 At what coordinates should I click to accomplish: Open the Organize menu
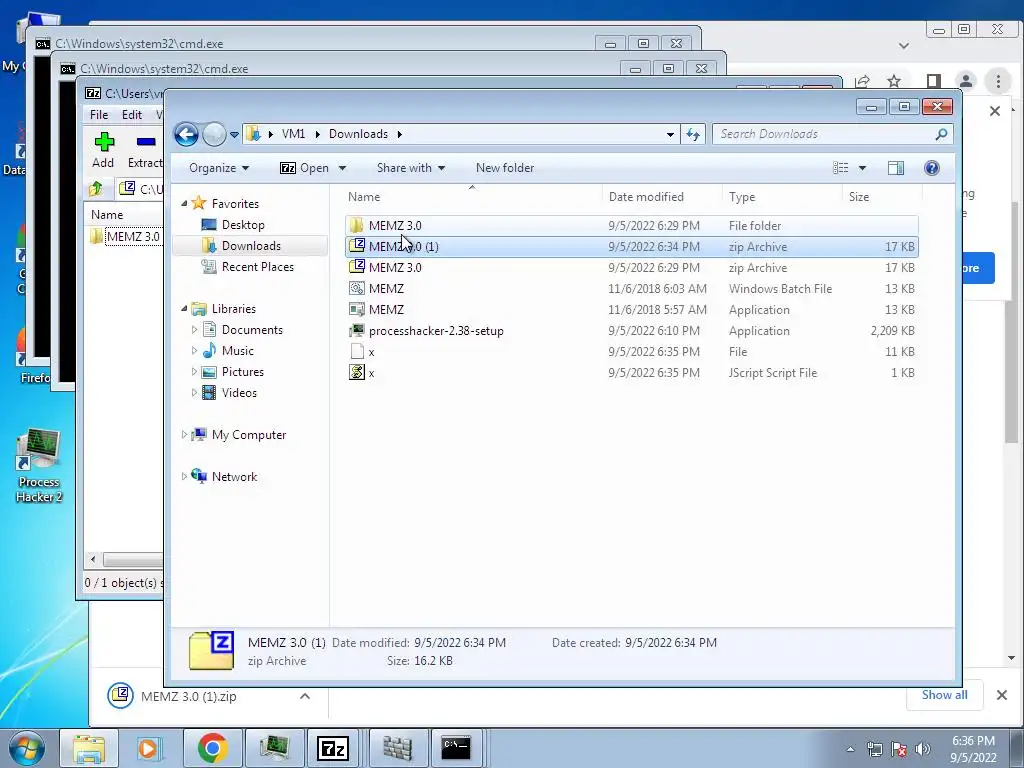pyautogui.click(x=219, y=168)
